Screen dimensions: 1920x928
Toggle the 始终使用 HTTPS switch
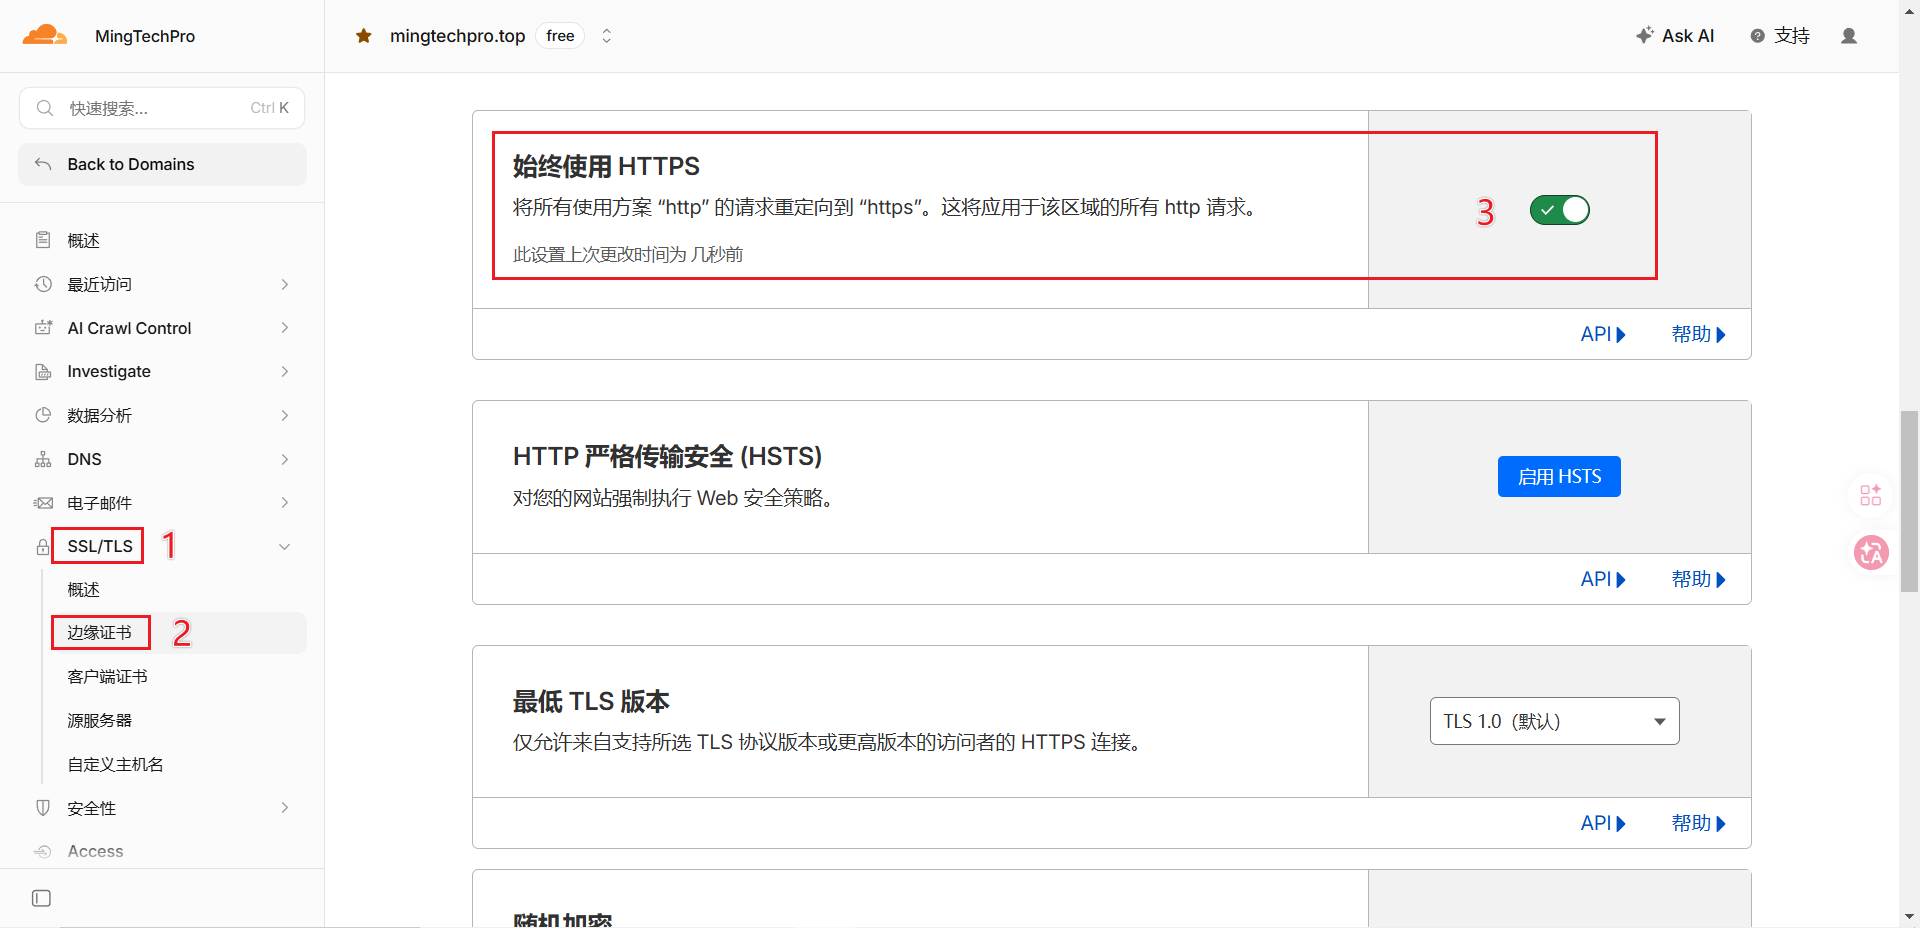(x=1559, y=210)
